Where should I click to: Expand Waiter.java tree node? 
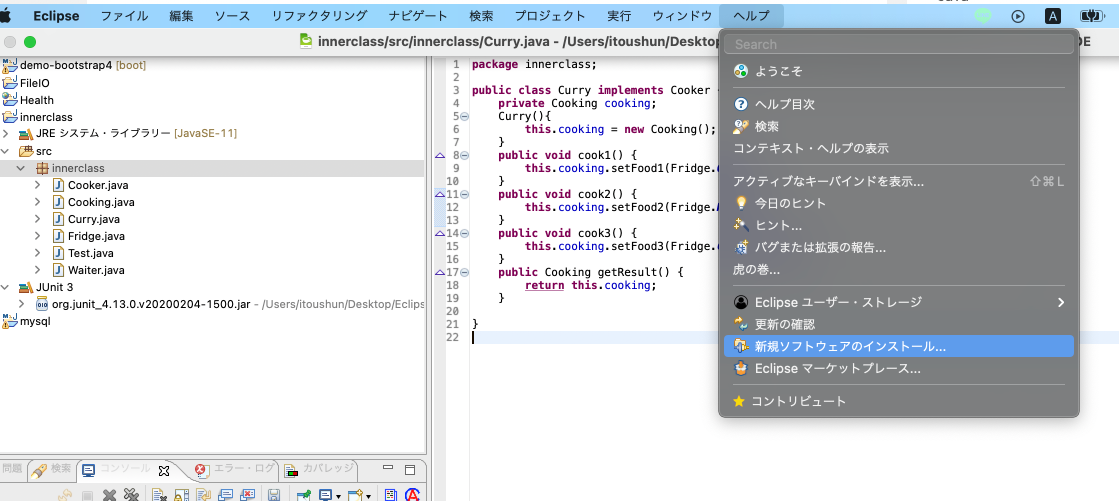(37, 270)
